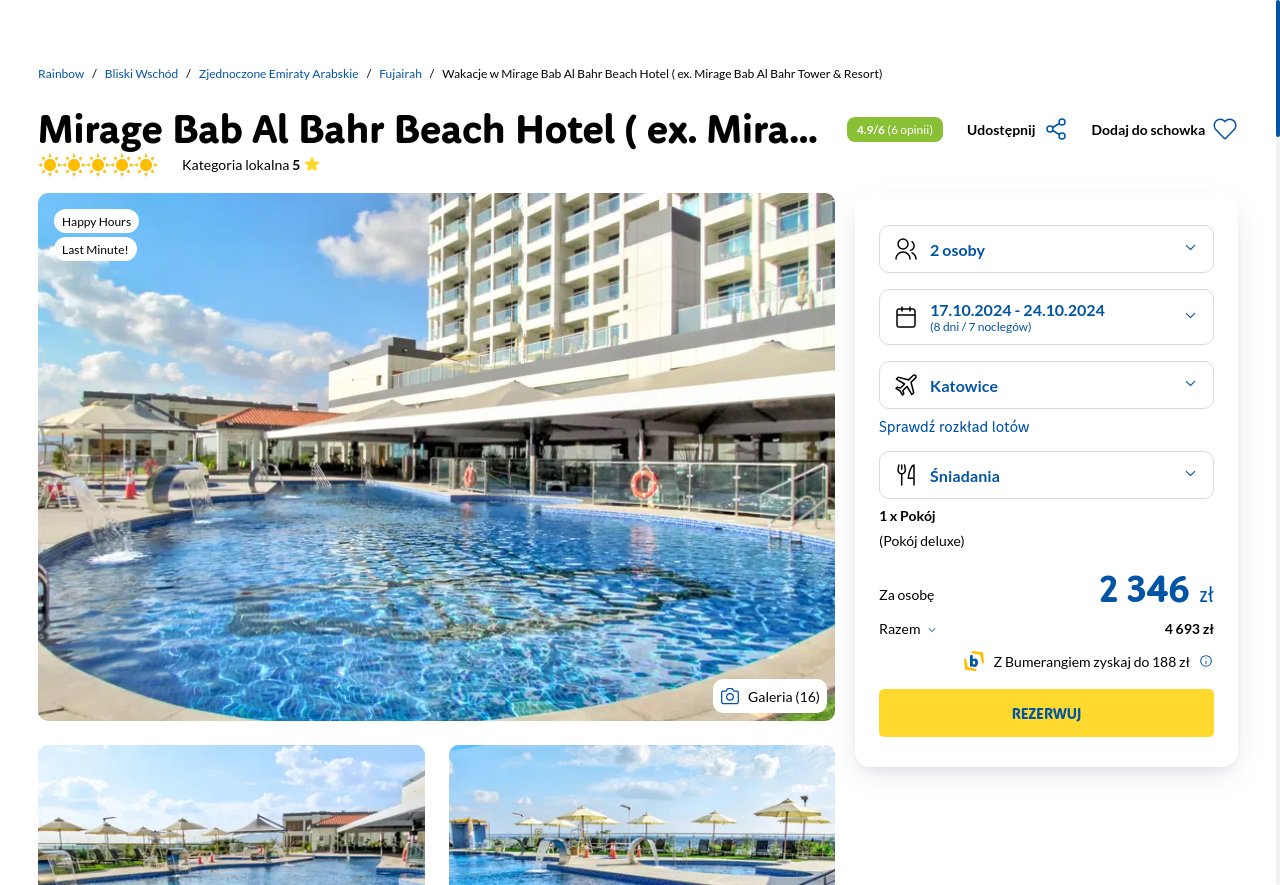The image size is (1280, 885).
Task: Click the cutlery icon beside Śniadania
Action: (x=906, y=475)
